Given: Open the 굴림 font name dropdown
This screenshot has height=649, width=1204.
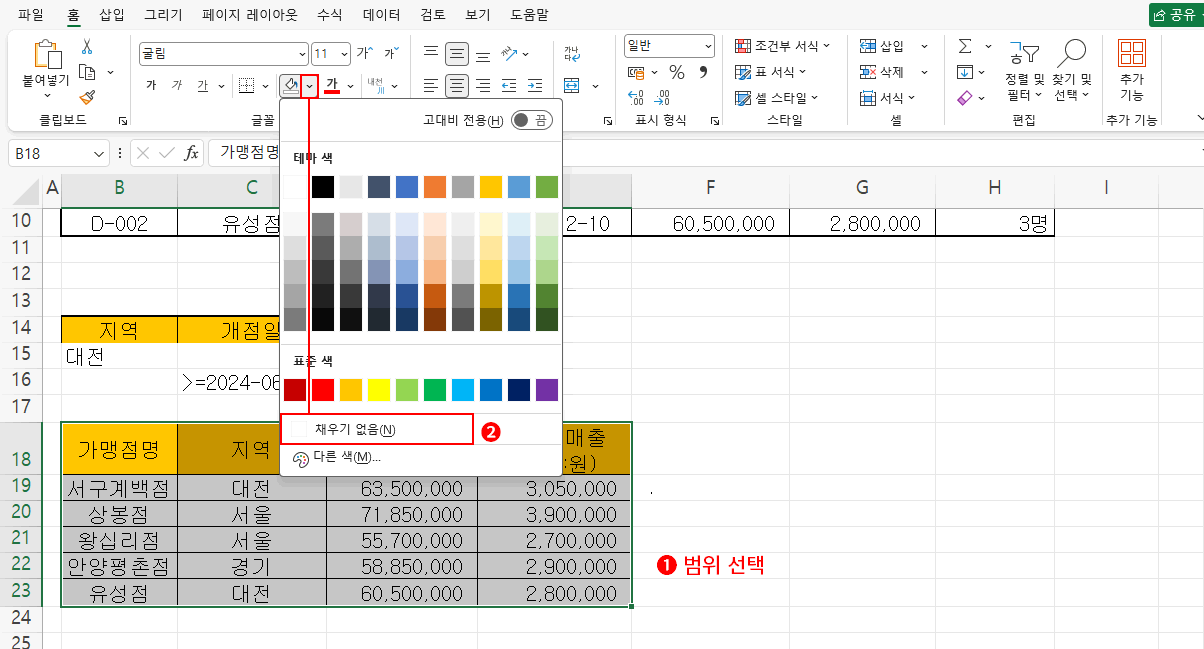Looking at the screenshot, I should tap(303, 54).
